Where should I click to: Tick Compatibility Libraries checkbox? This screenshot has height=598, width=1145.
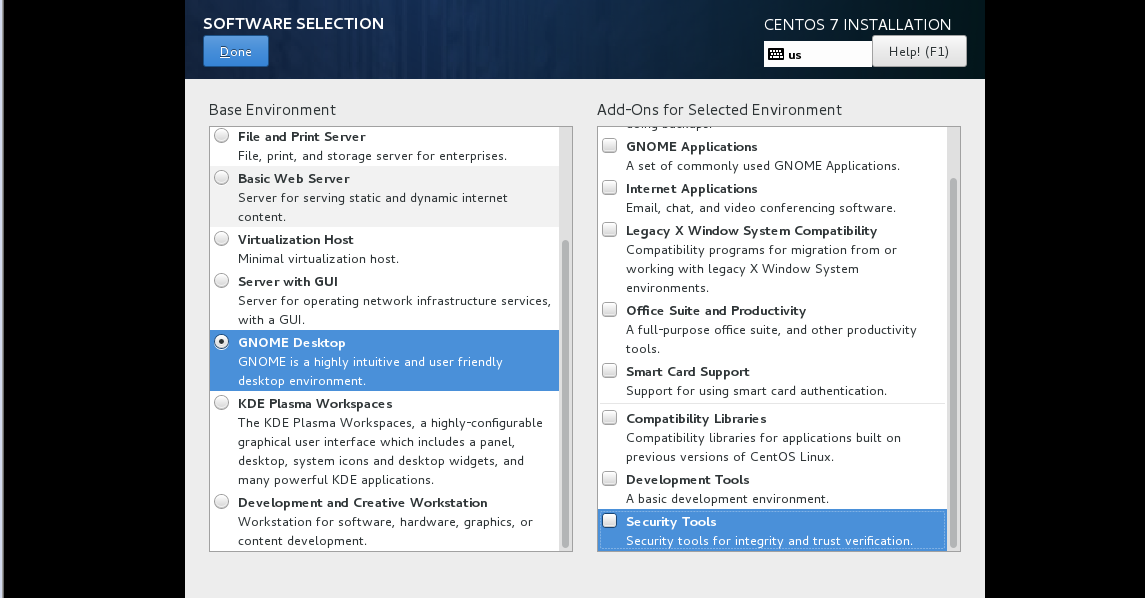click(x=610, y=418)
